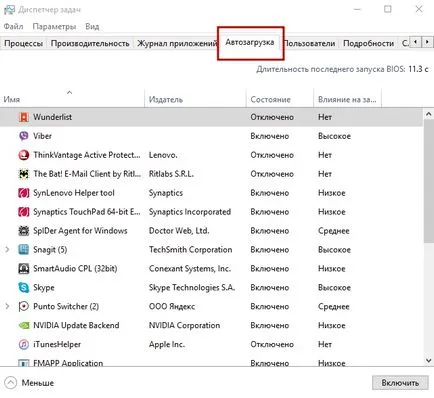434x398 pixels.
Task: Click publisher Ritlabs S.R.L. cell
Action: coord(171,174)
